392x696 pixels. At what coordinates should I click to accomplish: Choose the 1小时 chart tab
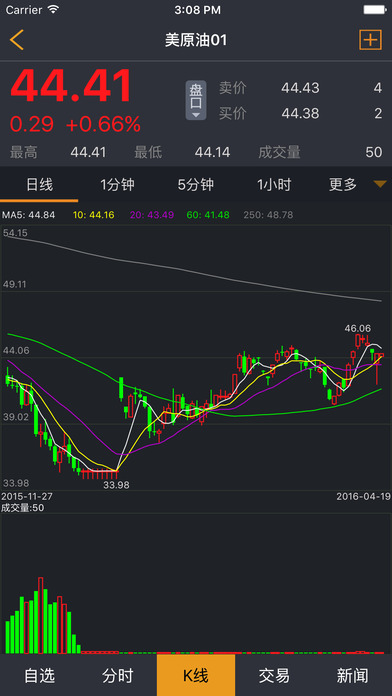coord(274,184)
